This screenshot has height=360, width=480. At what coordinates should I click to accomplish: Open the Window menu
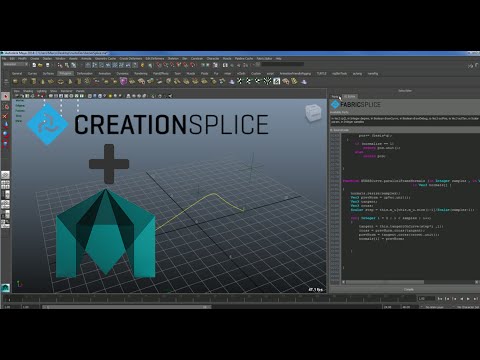[x=60, y=59]
